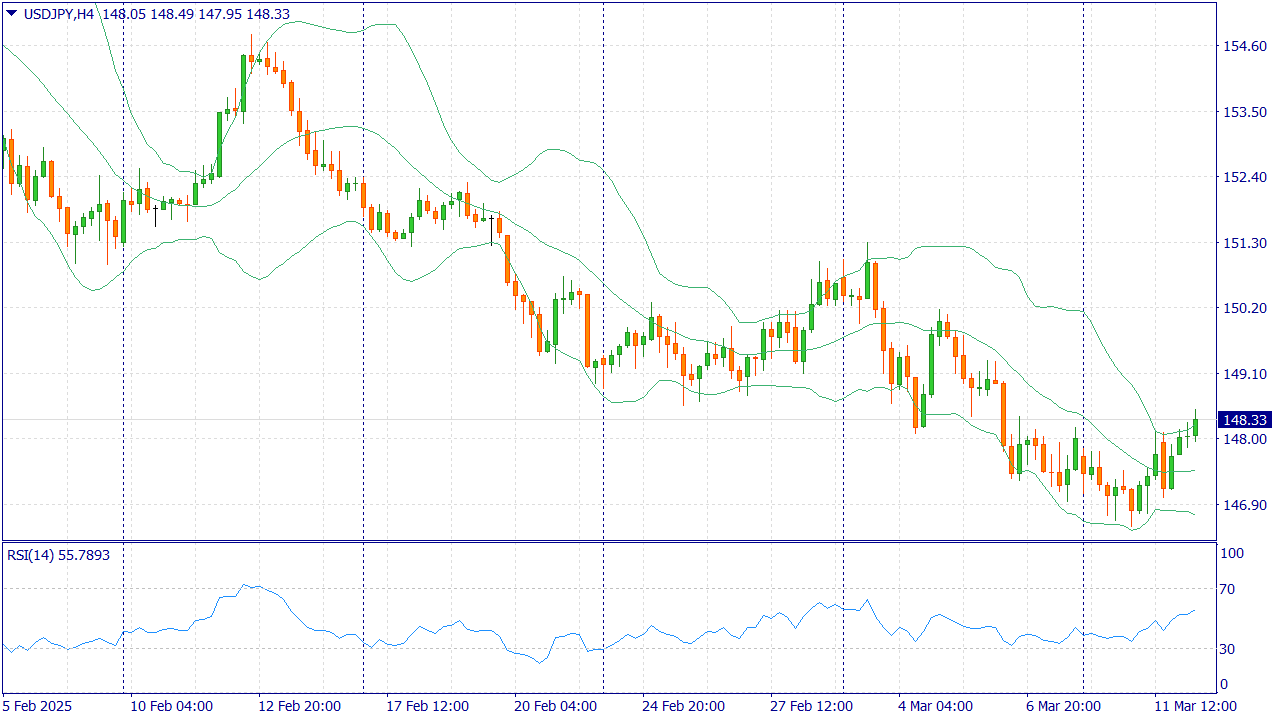Click the 20 Feb 04:00 time label
The height and width of the screenshot is (720, 1280).
click(x=555, y=706)
